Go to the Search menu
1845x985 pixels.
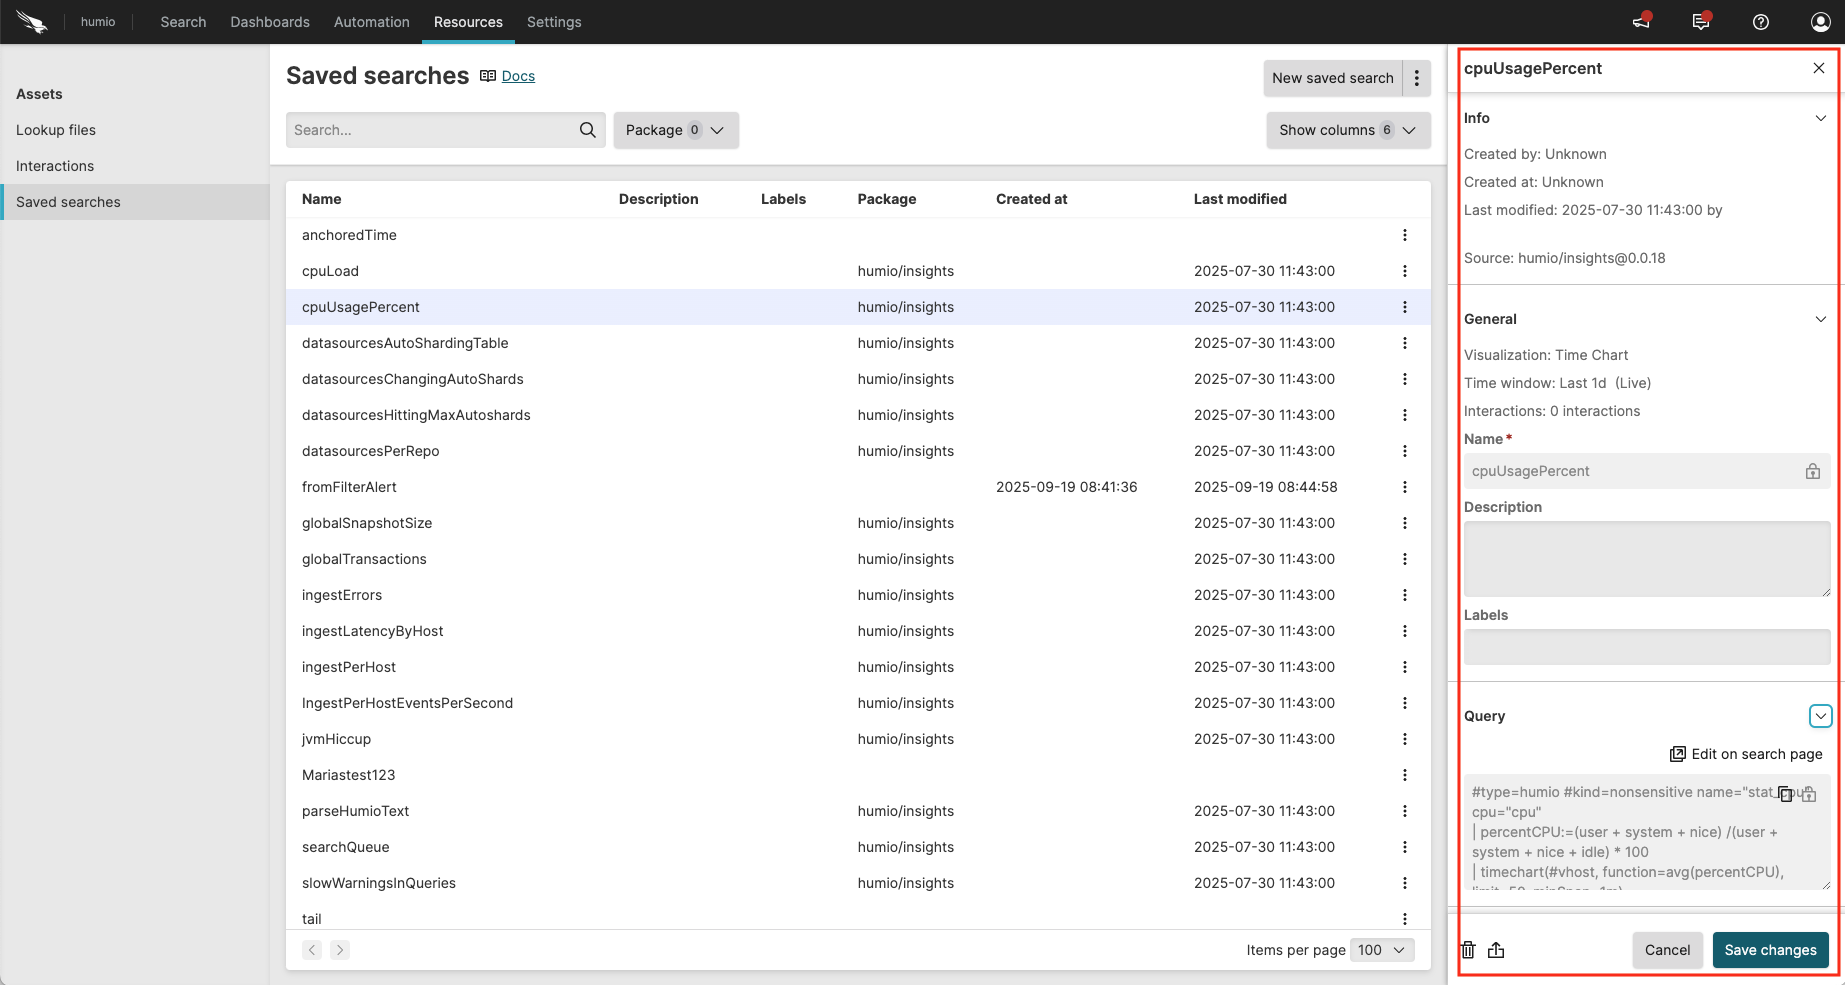(x=183, y=22)
